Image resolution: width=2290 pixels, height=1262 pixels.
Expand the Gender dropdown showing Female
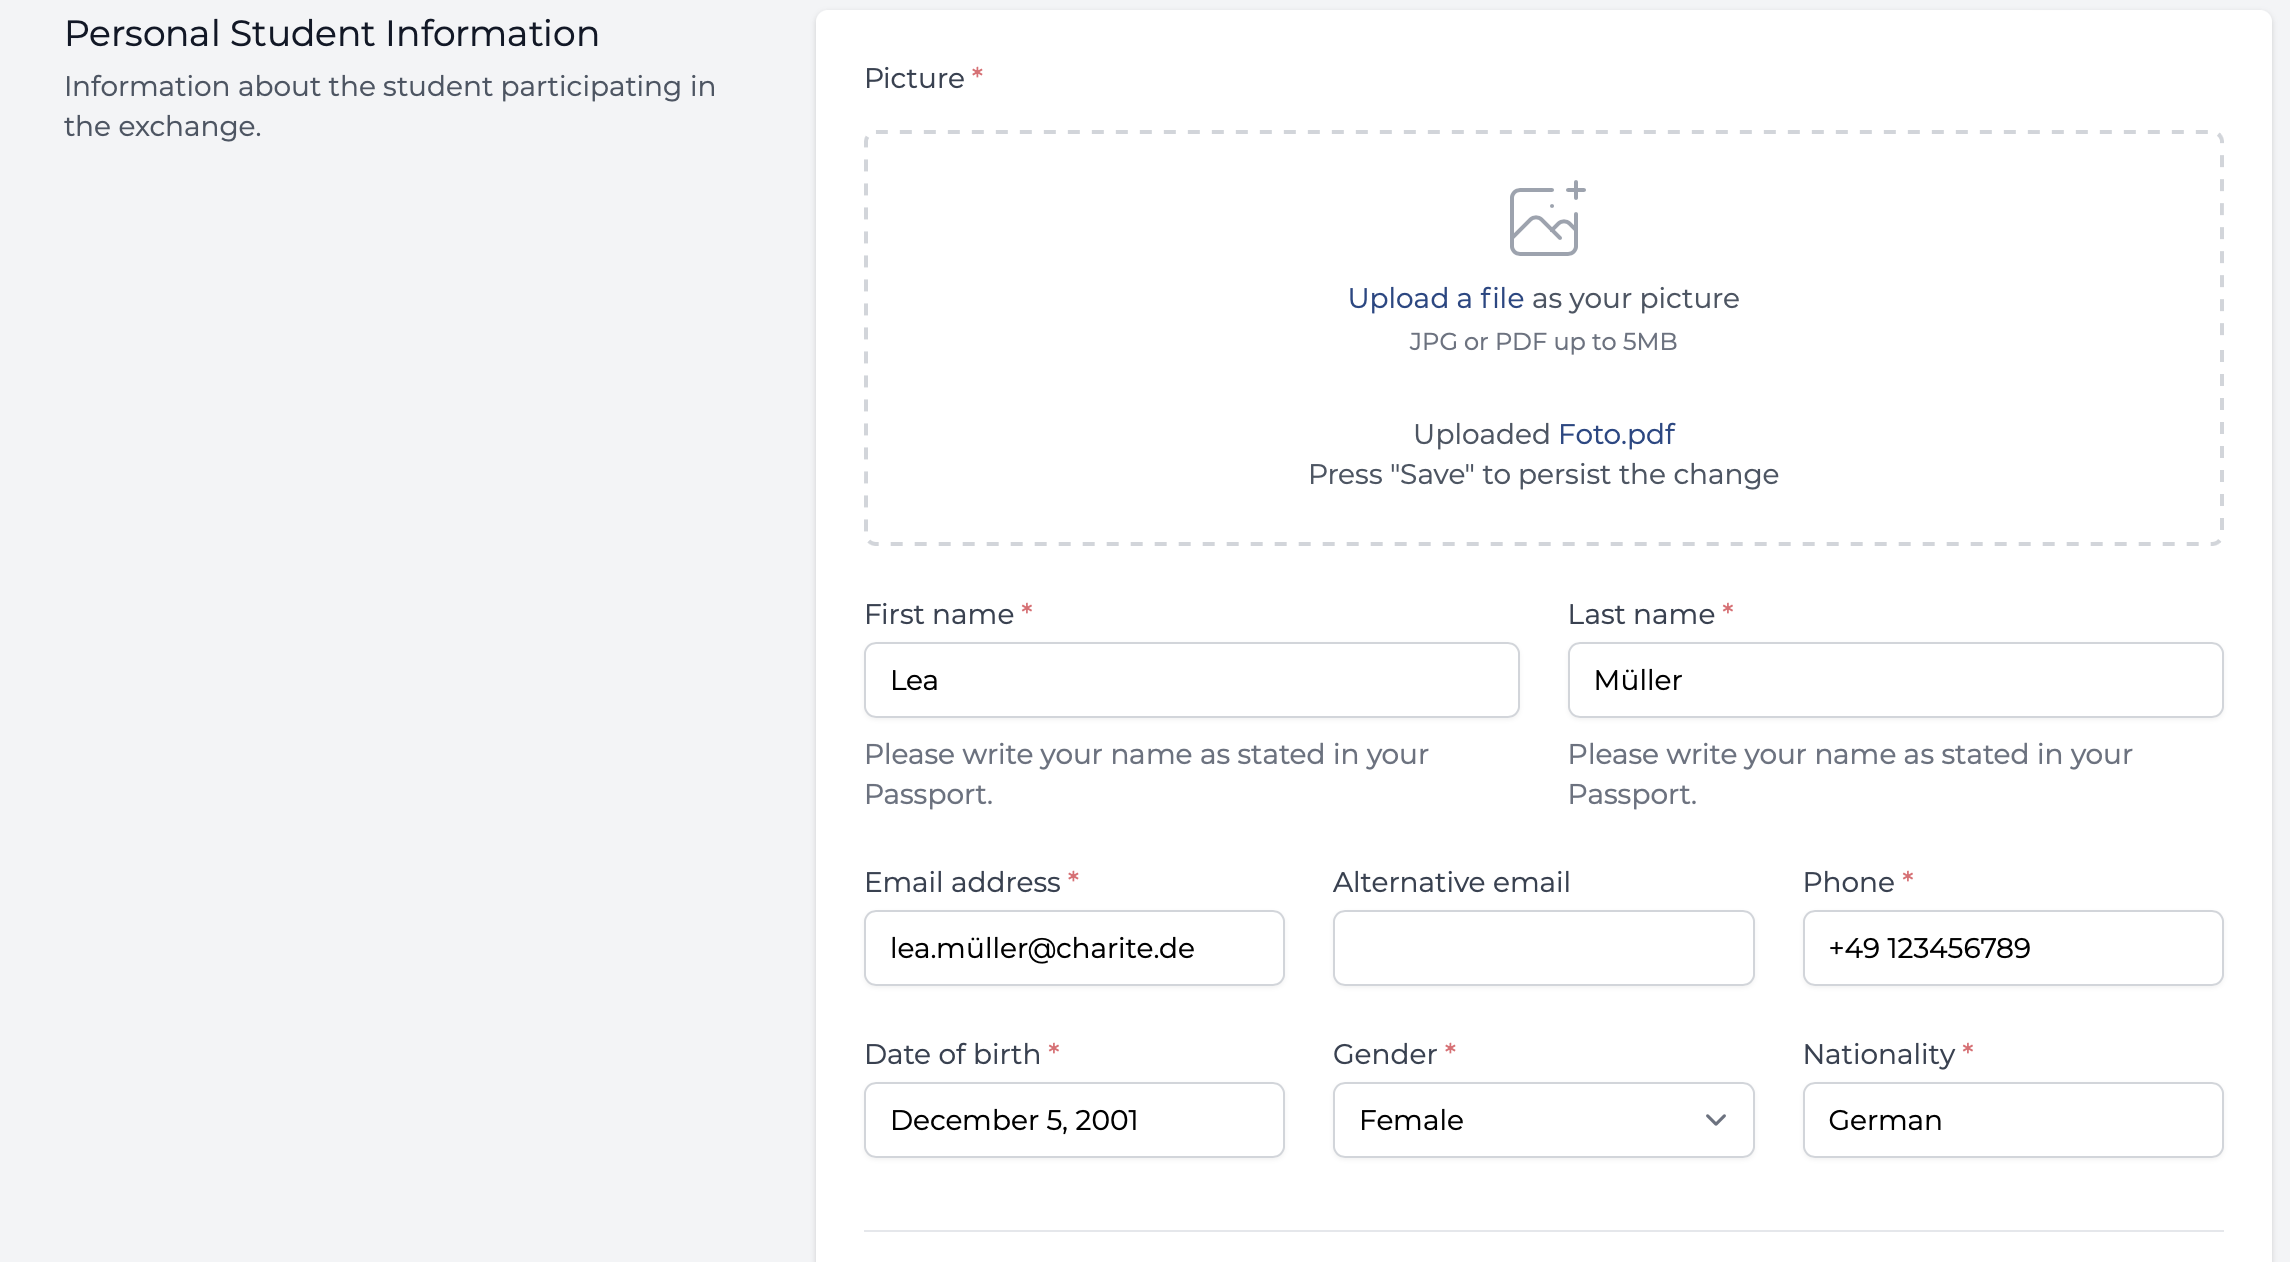click(x=1543, y=1120)
